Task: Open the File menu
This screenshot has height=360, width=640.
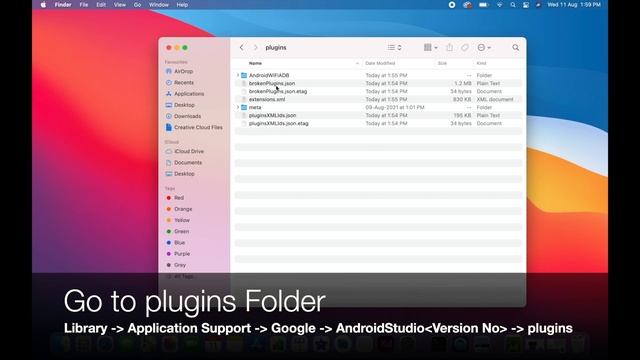Action: tap(84, 5)
